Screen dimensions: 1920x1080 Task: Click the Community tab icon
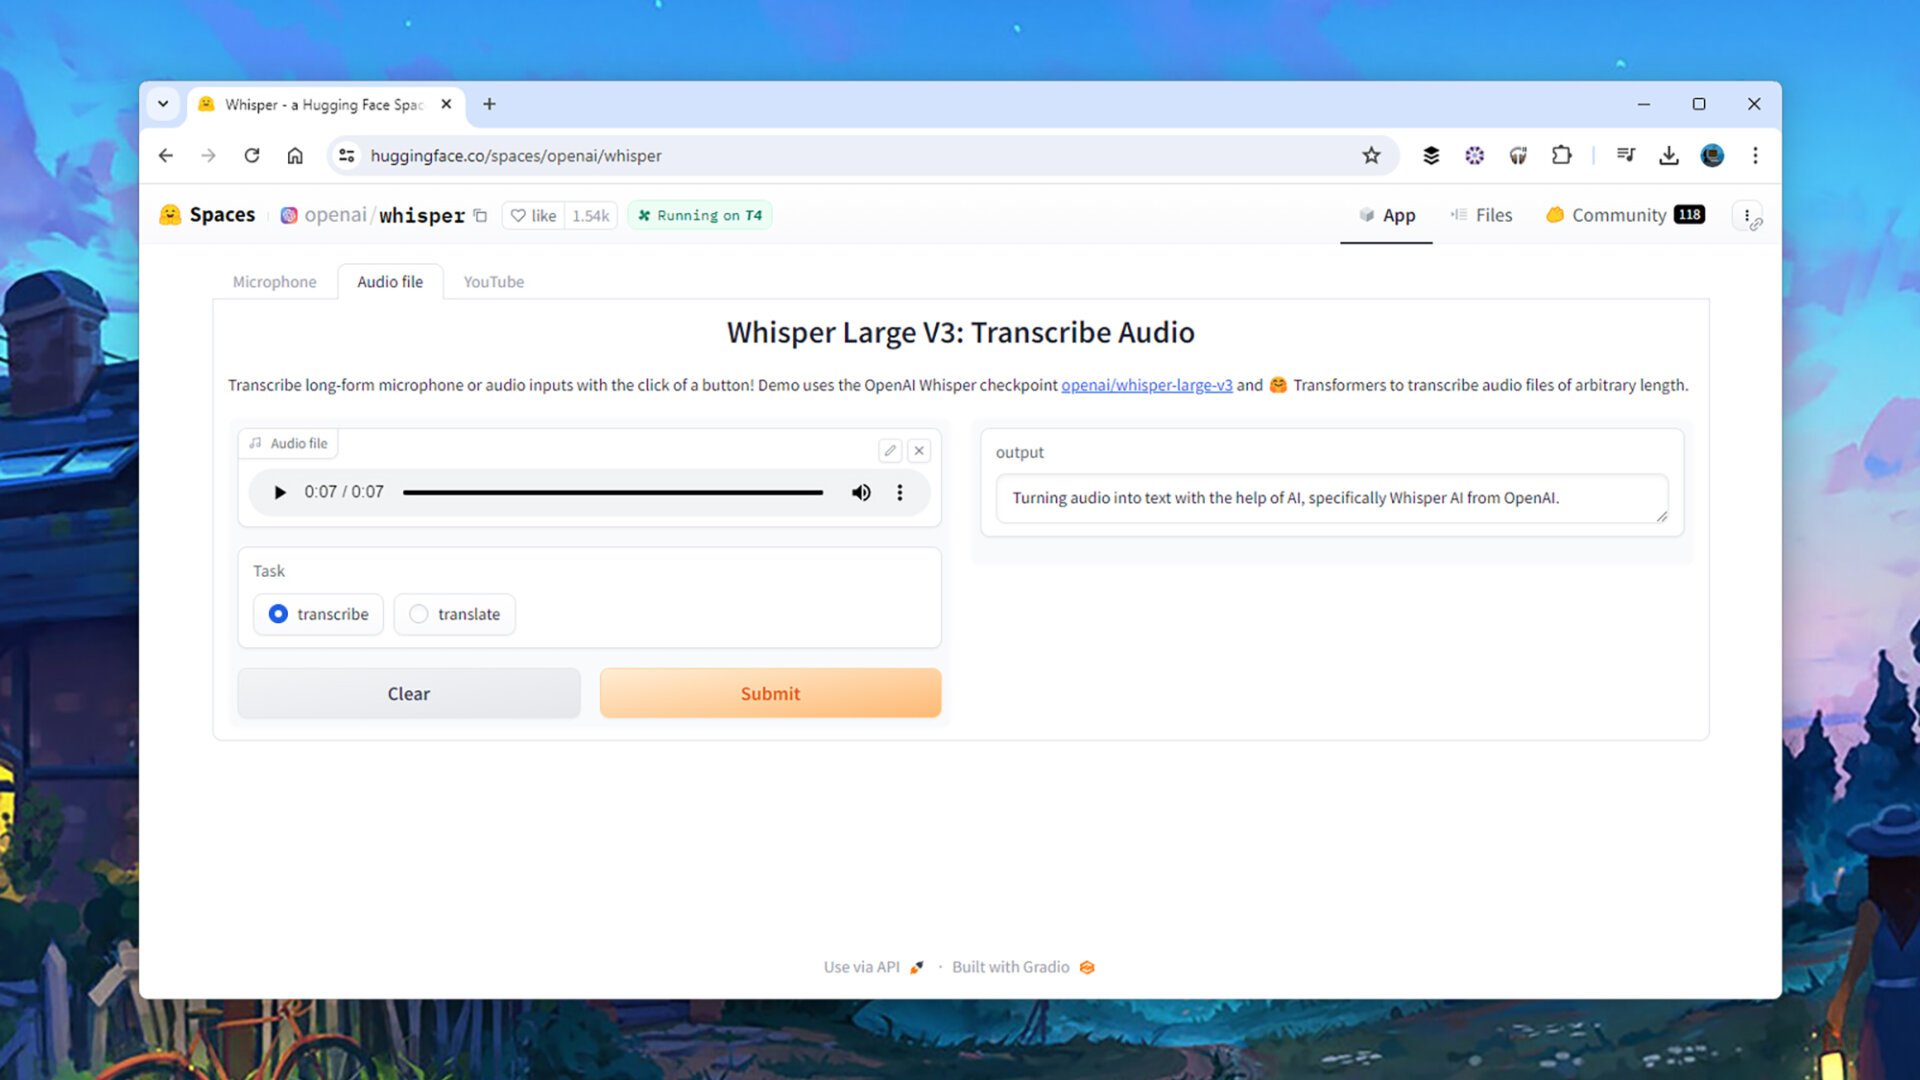coord(1555,215)
